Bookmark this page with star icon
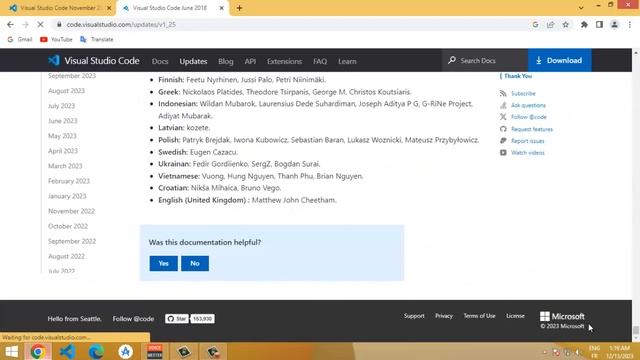The height and width of the screenshot is (360, 640). coord(565,24)
